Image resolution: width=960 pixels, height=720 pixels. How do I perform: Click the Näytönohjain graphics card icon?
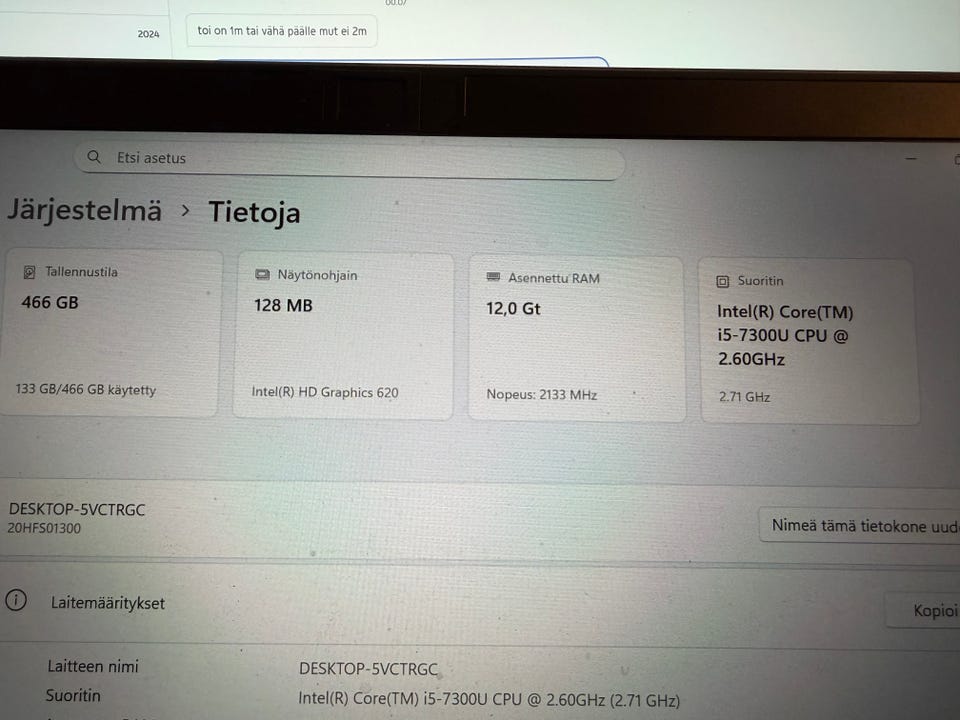262,274
